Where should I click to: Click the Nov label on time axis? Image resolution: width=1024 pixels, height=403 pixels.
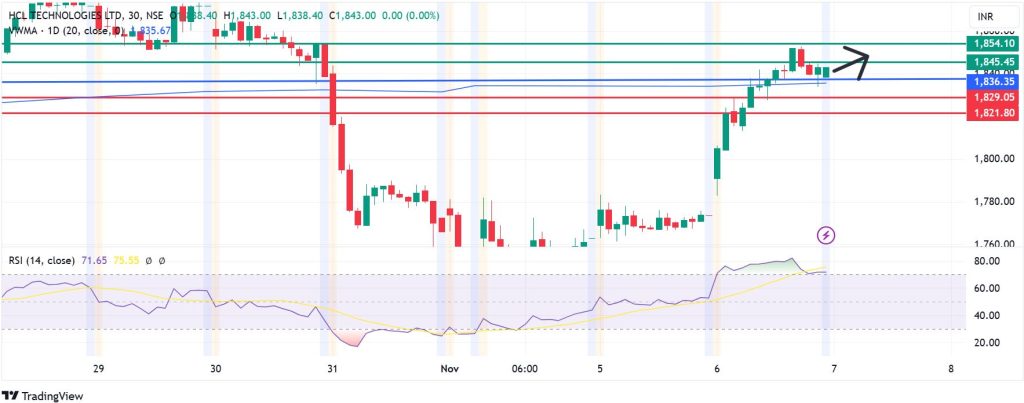pos(449,368)
